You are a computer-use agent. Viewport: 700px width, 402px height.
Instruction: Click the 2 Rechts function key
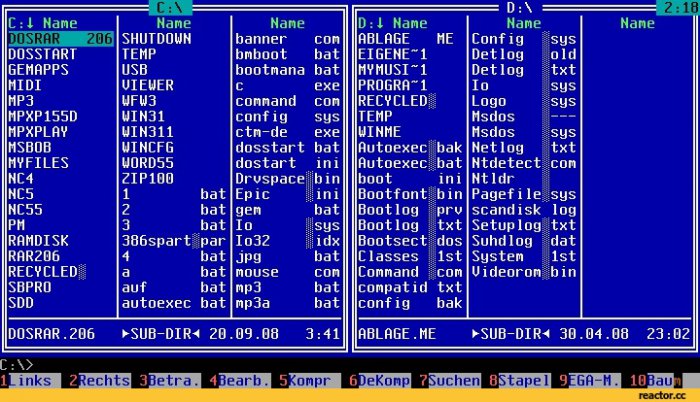pos(100,381)
